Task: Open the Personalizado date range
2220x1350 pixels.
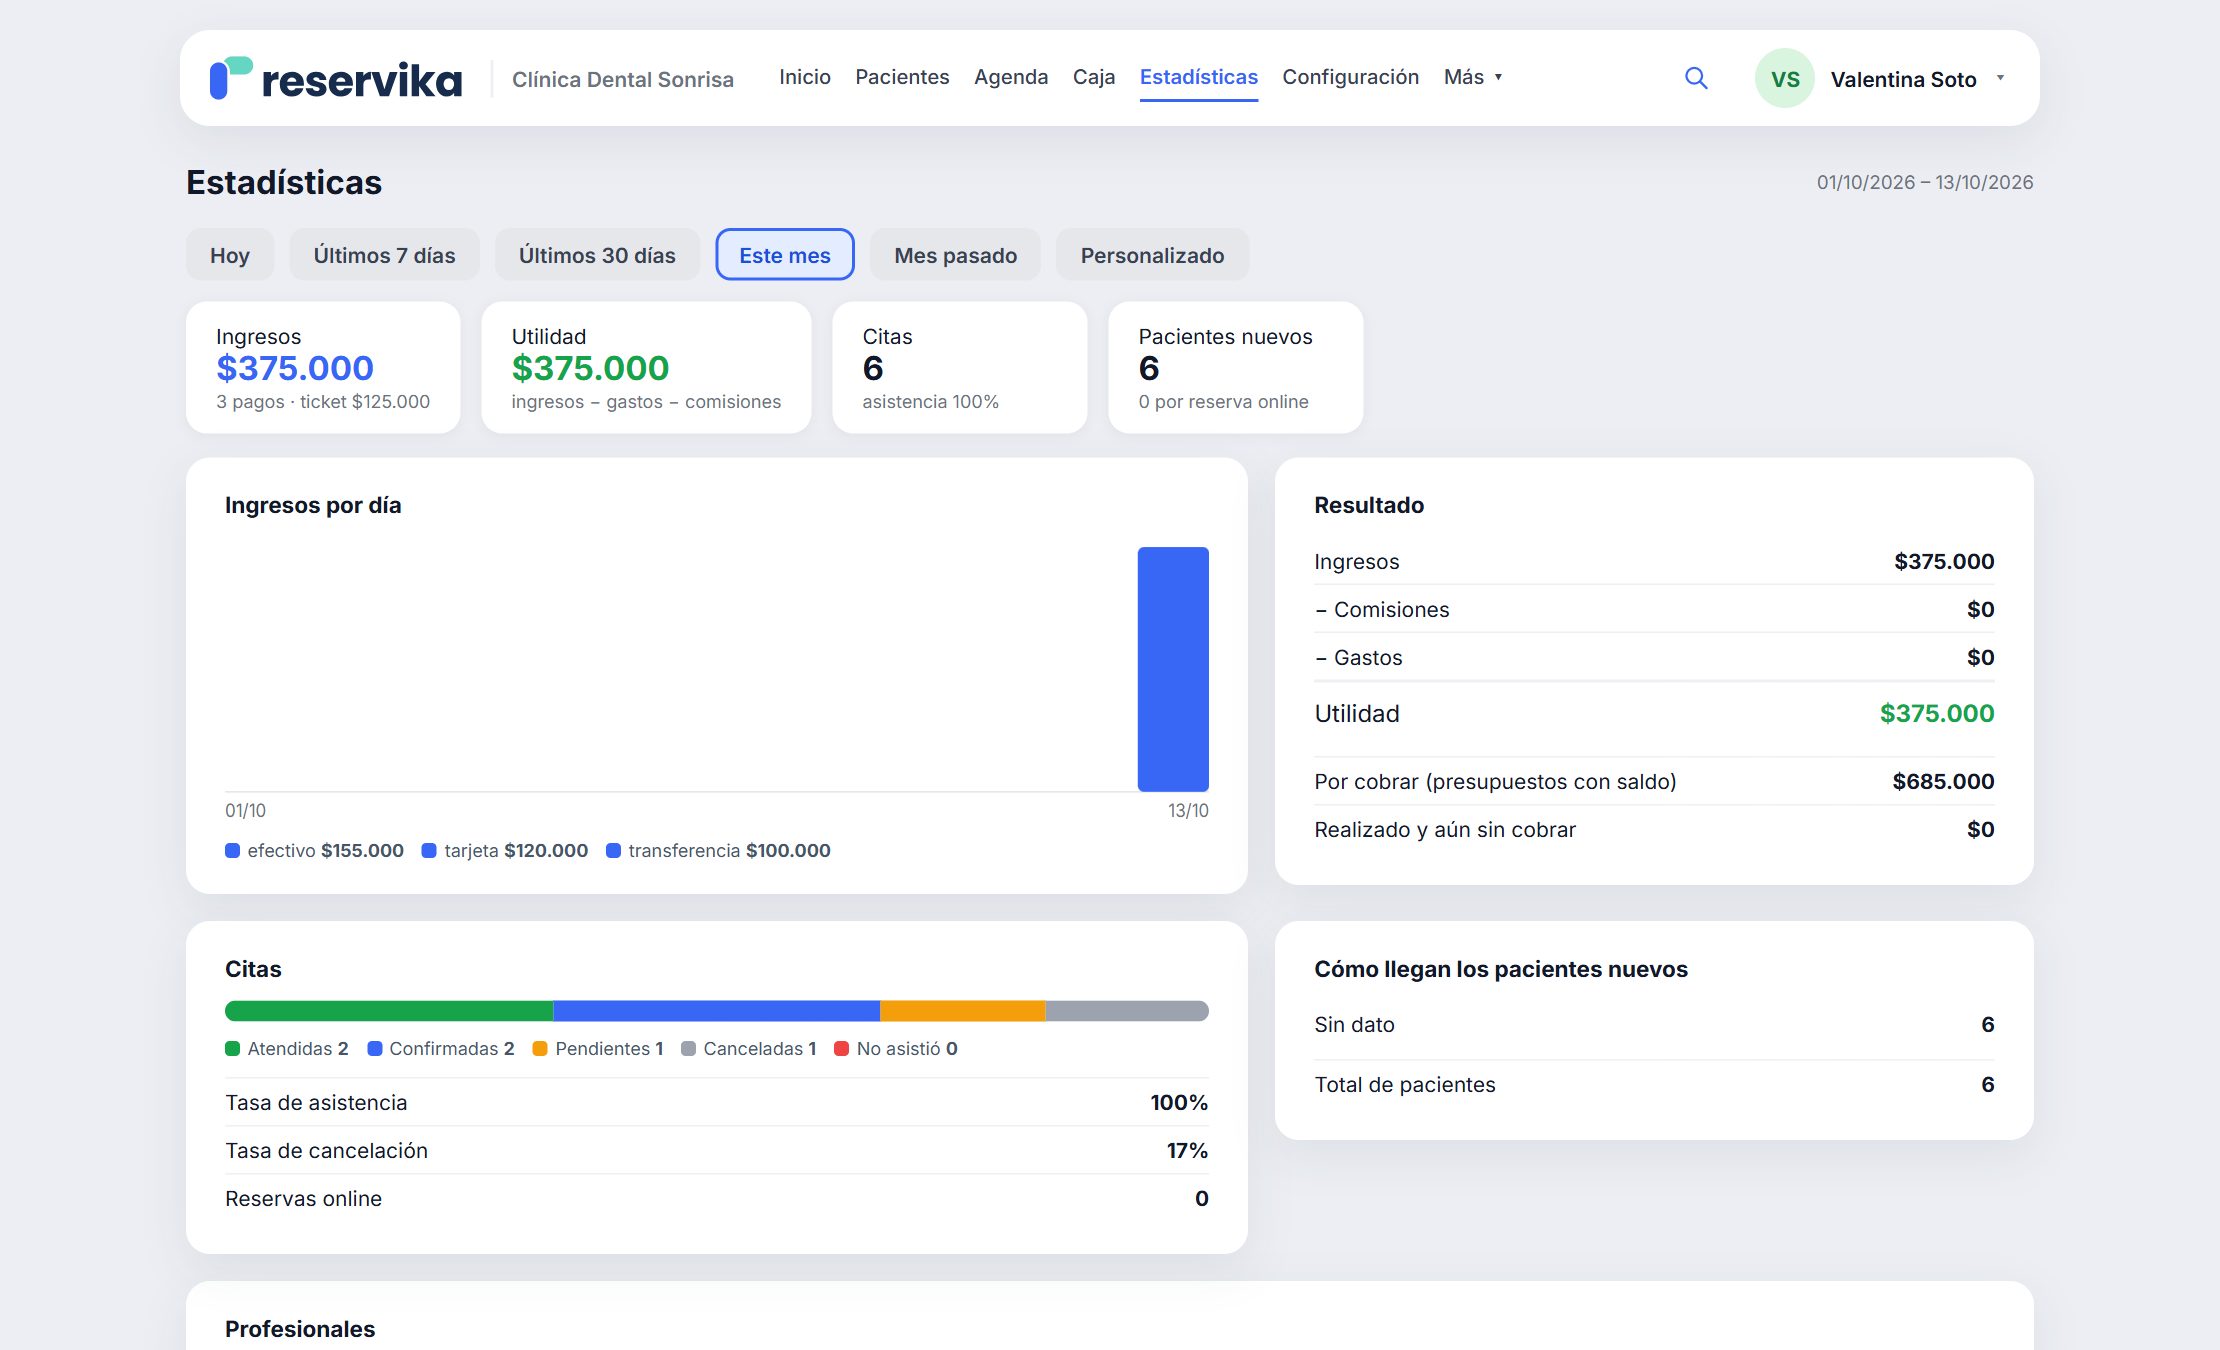Action: pos(1153,255)
